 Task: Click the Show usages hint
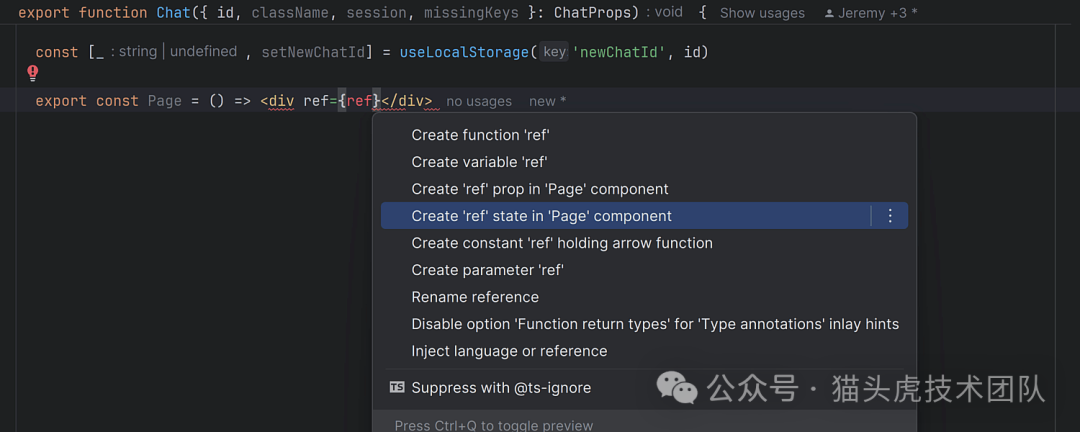762,13
